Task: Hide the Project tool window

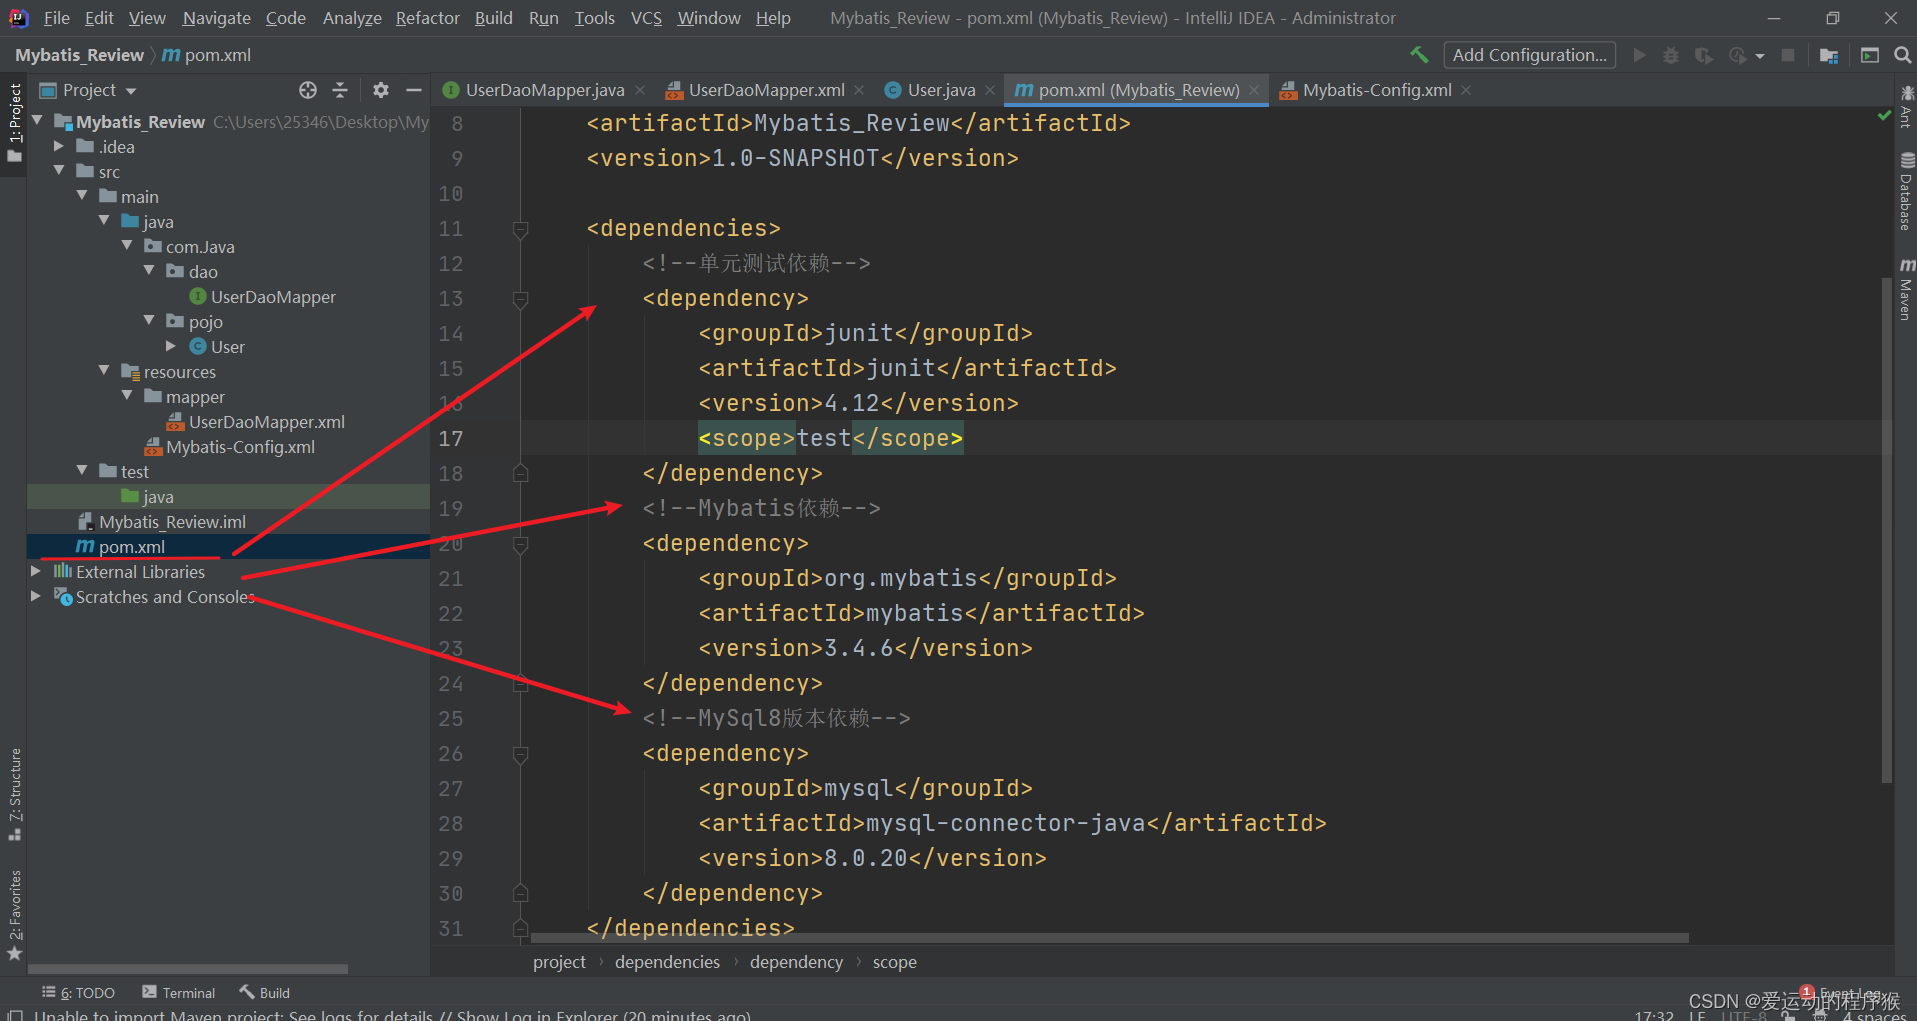Action: point(414,90)
